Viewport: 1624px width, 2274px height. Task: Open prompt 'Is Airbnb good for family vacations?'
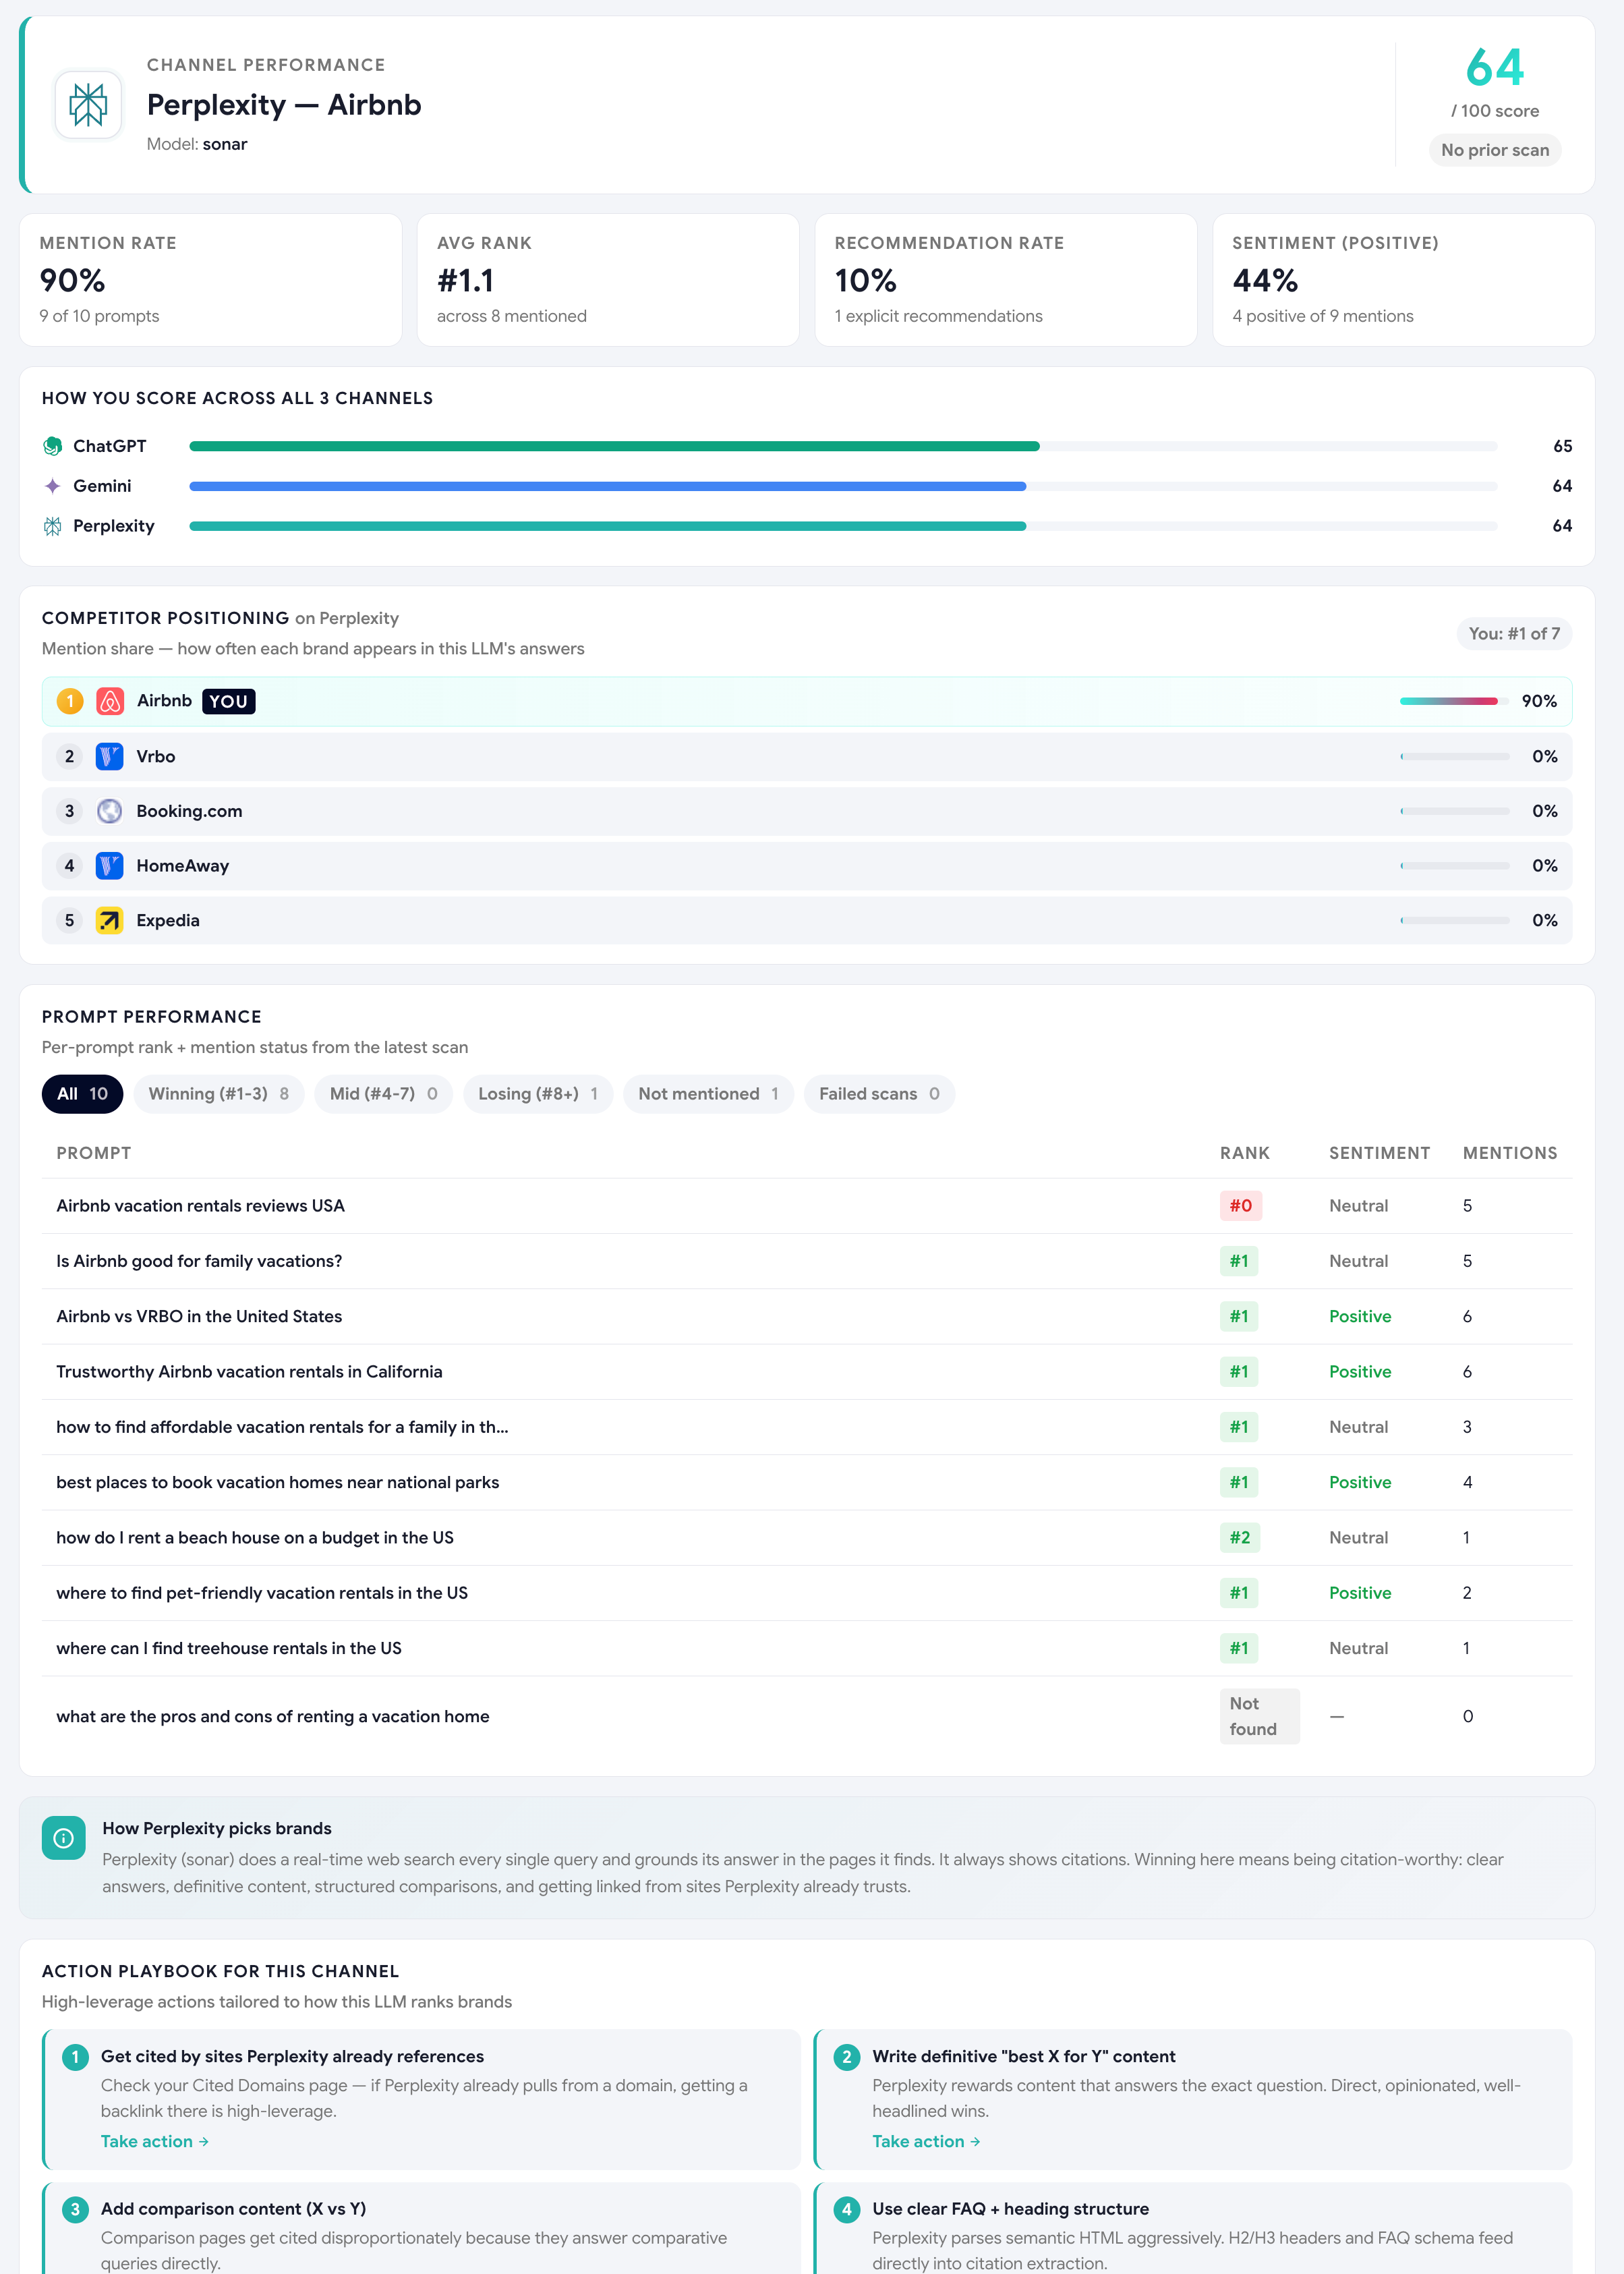[x=199, y=1261]
